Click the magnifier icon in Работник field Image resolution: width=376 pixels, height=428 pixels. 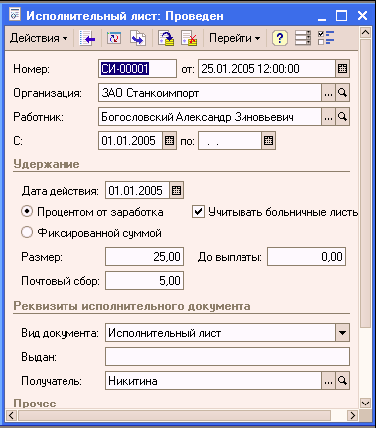click(x=342, y=117)
